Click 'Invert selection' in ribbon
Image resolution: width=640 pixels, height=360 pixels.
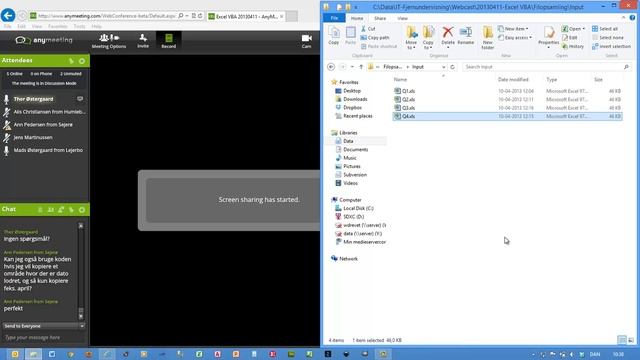611,47
